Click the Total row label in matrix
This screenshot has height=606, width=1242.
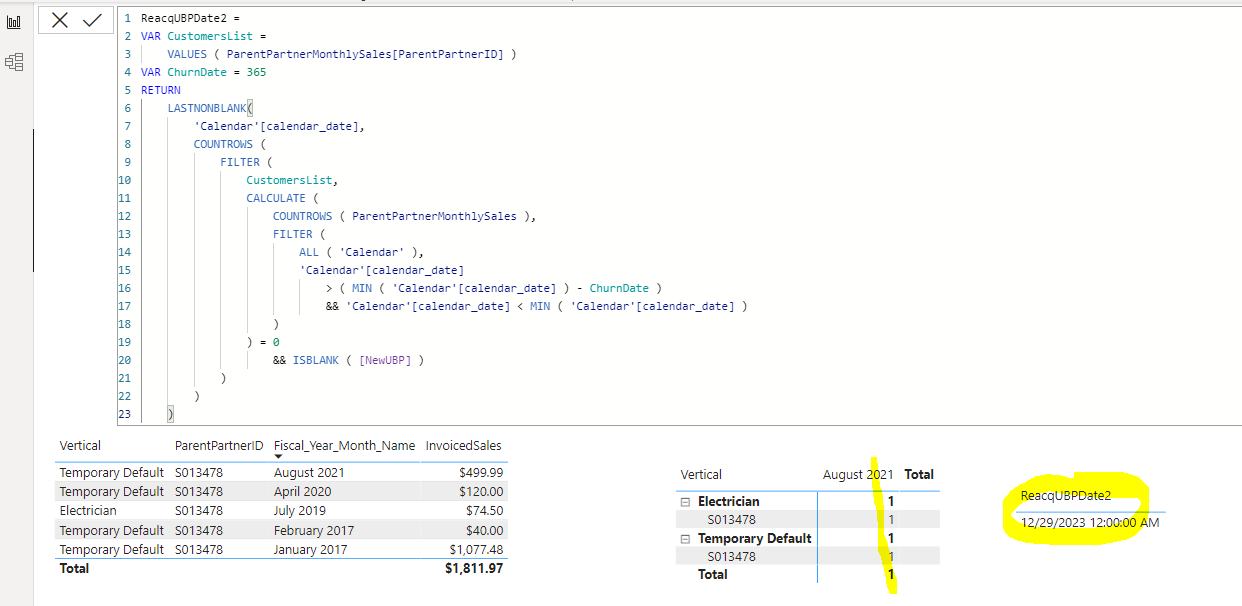point(712,575)
